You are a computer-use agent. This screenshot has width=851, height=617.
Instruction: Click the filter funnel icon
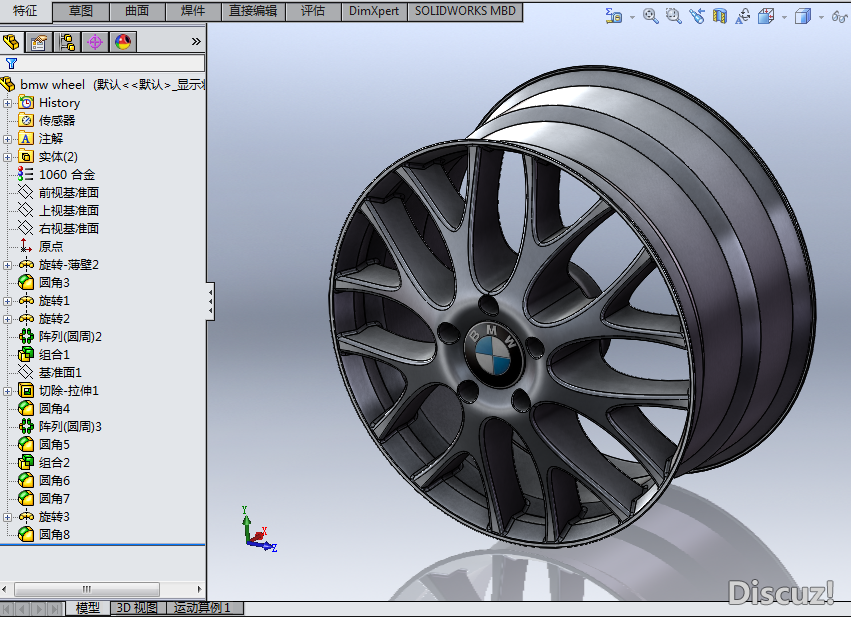[11, 63]
